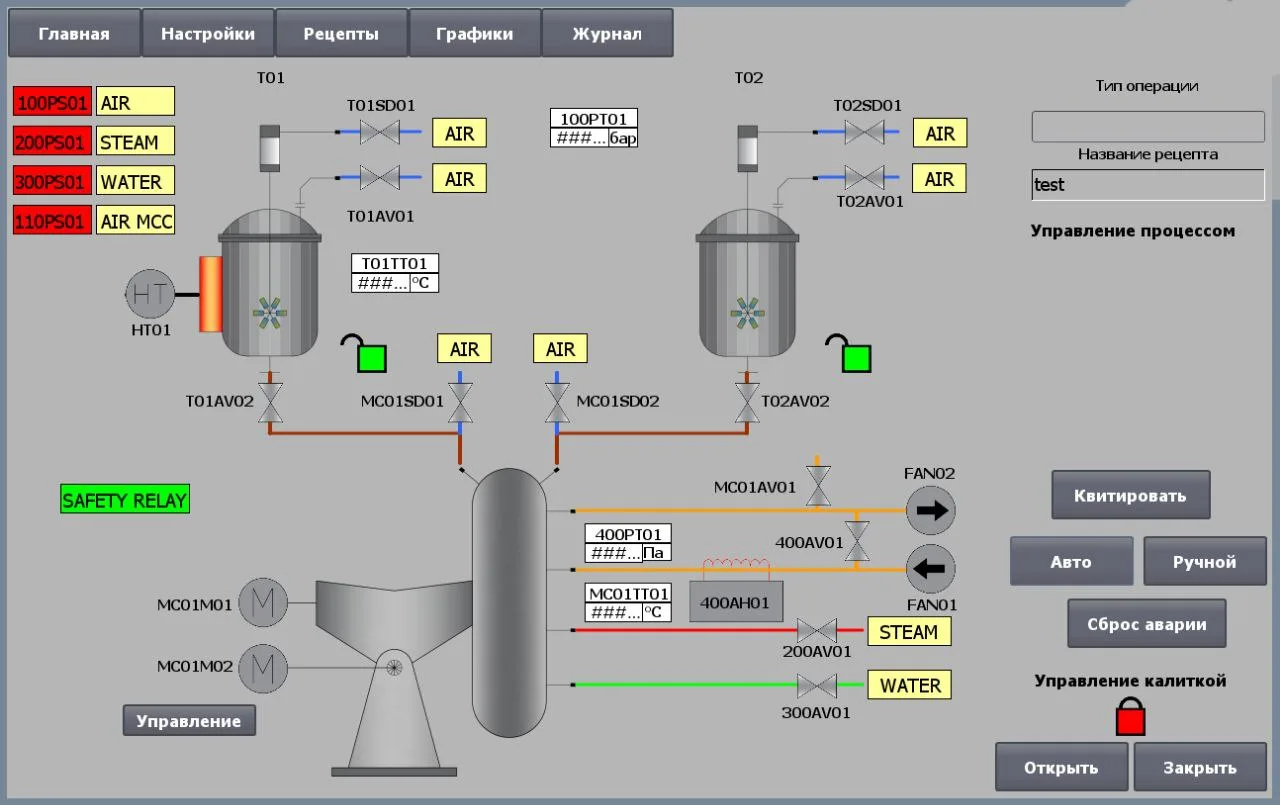Click the T01SD01 valve symbol
The width and height of the screenshot is (1280, 805).
coord(380,131)
